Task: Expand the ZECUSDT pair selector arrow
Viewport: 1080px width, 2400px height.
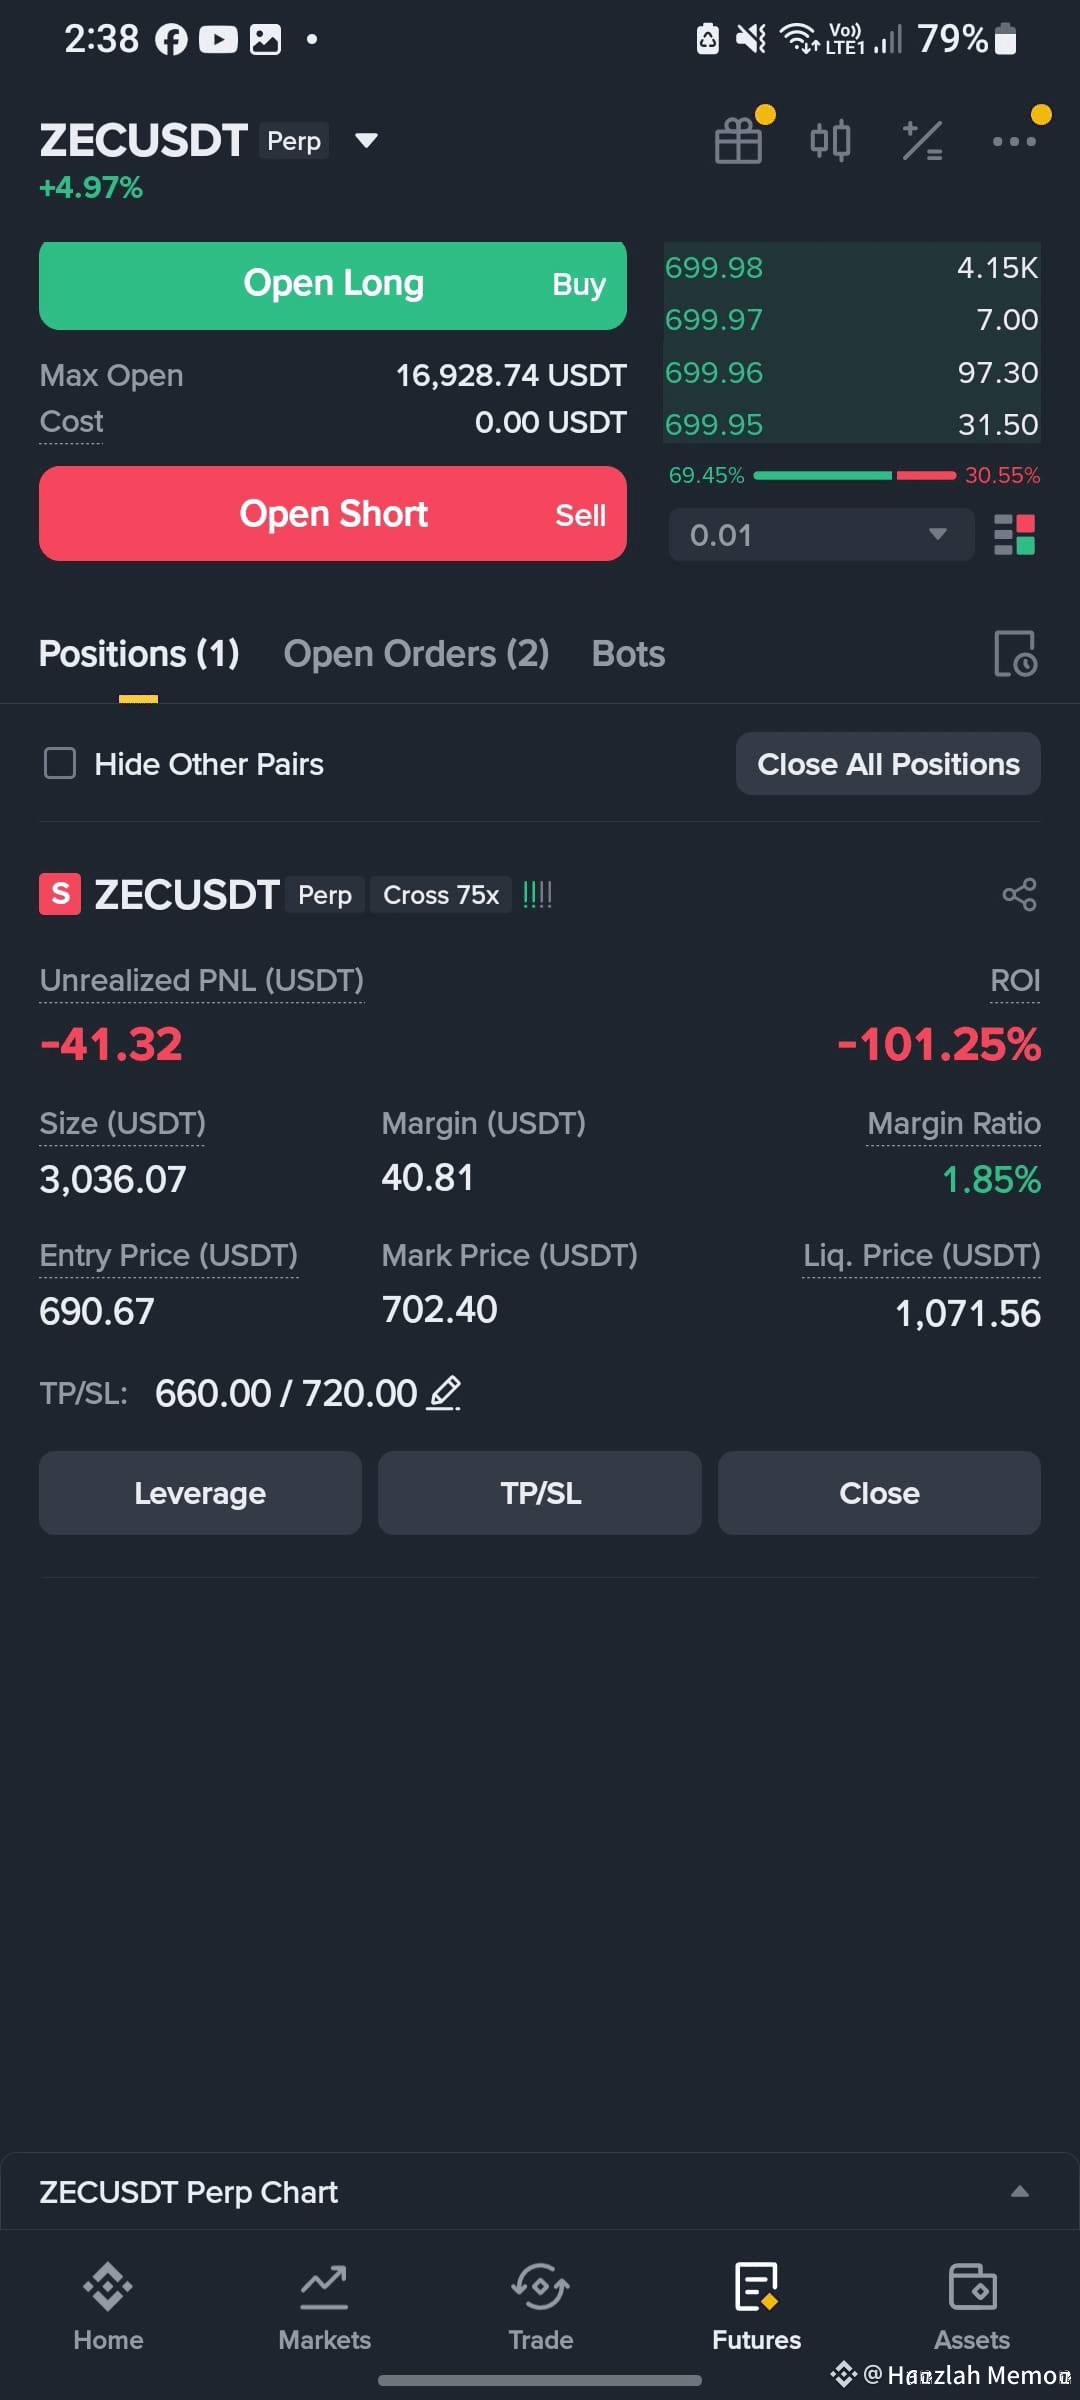Action: pos(367,140)
